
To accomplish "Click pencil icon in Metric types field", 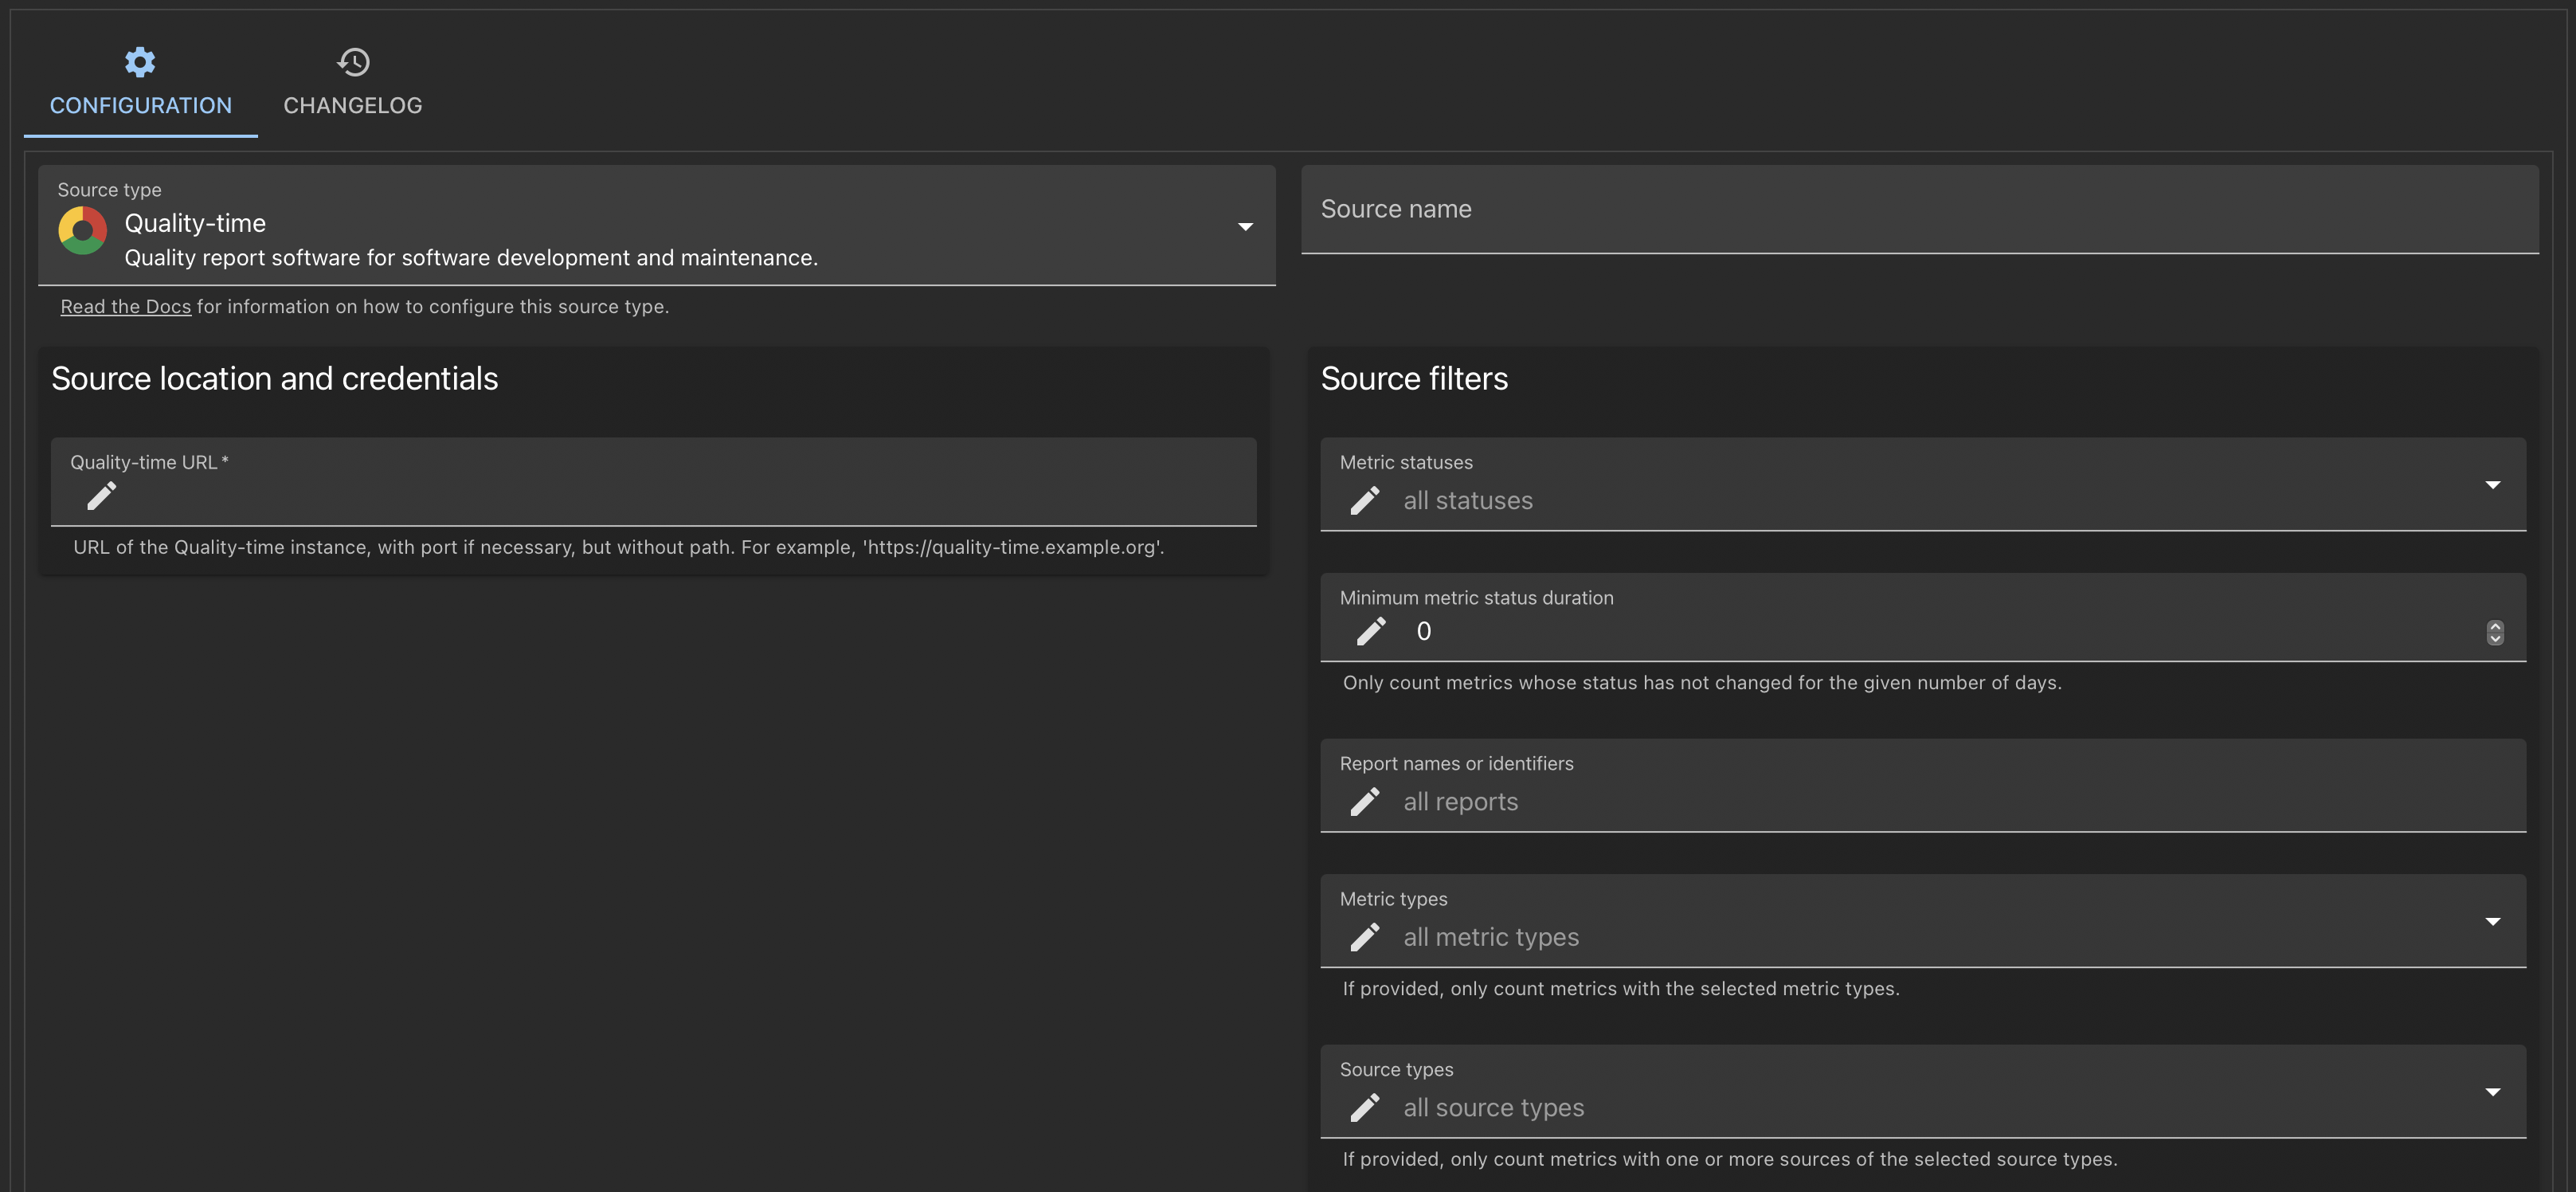I will (x=1365, y=937).
